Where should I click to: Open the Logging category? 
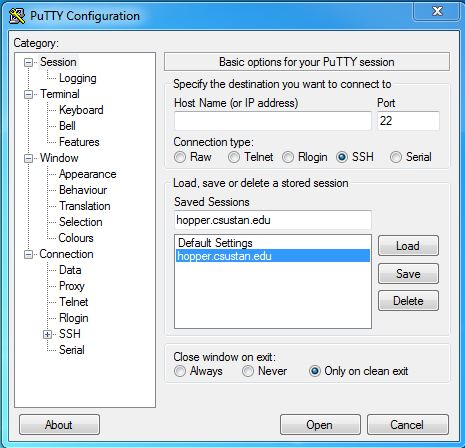[78, 78]
